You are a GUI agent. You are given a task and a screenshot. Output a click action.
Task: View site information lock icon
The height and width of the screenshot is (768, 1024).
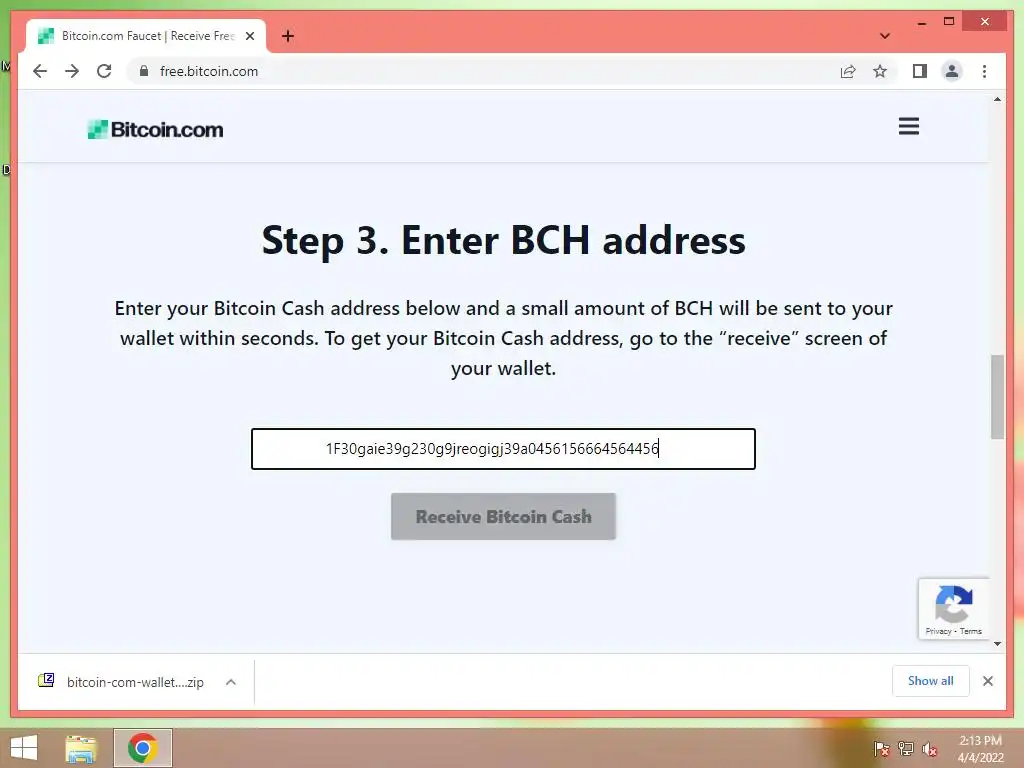pyautogui.click(x=144, y=71)
